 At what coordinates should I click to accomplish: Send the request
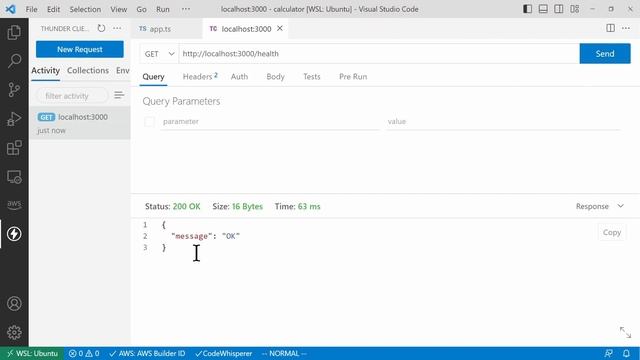[x=605, y=53]
